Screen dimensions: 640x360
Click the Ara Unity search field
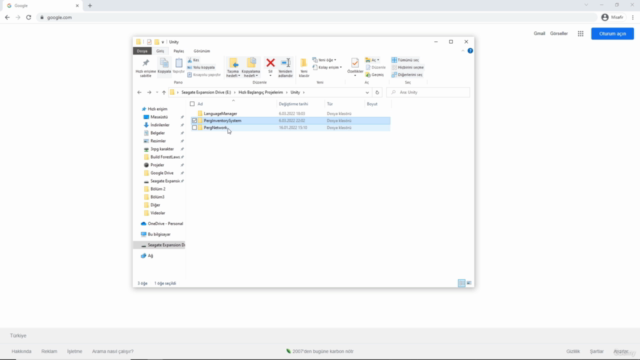tap(428, 93)
